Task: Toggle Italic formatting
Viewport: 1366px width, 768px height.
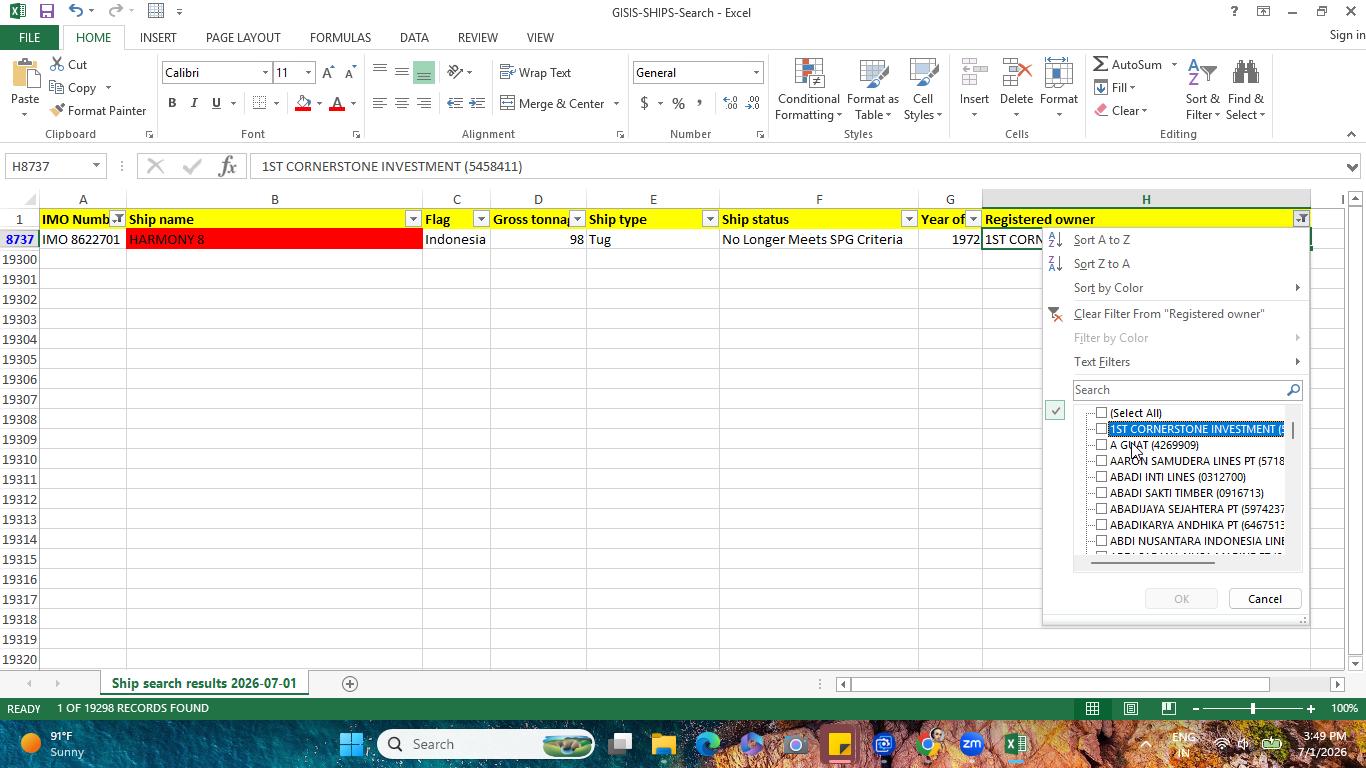Action: pos(194,103)
